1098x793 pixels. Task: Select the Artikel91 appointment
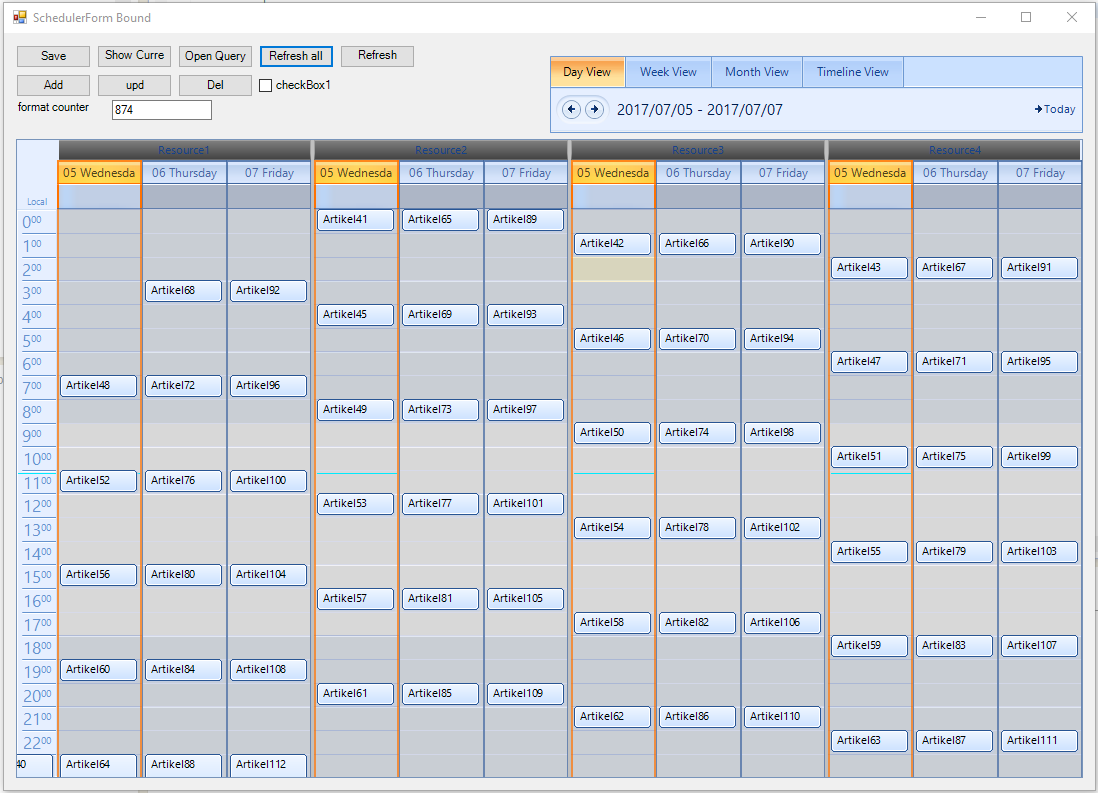coord(1039,268)
